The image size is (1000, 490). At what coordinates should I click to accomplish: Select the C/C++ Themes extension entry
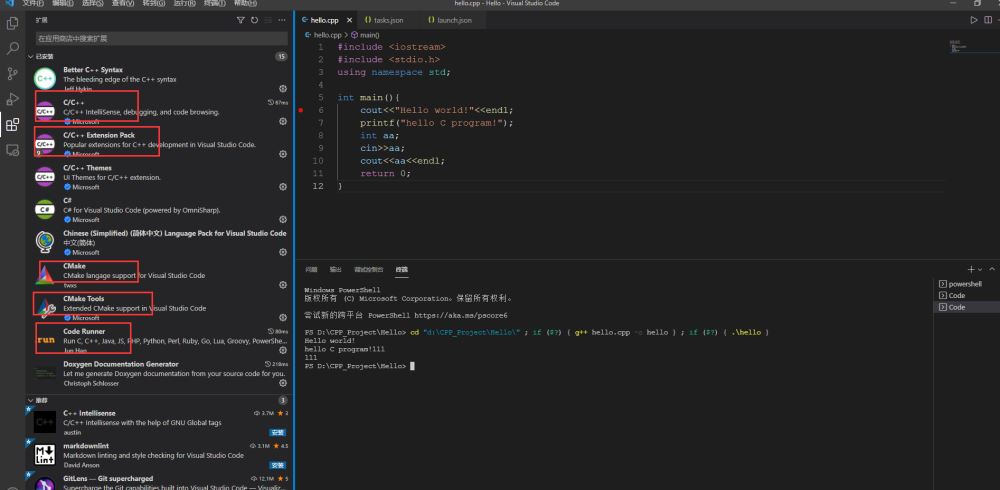tap(159, 177)
